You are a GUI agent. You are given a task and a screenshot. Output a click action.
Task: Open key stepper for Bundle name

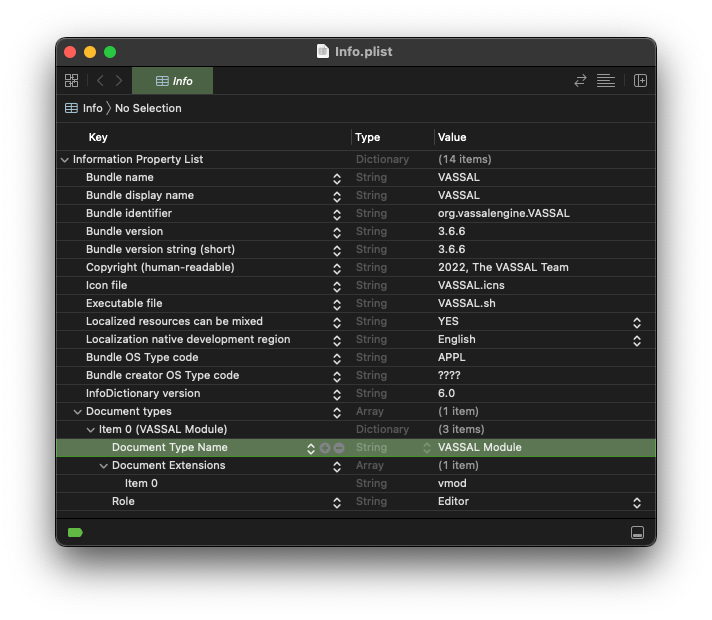[337, 179]
